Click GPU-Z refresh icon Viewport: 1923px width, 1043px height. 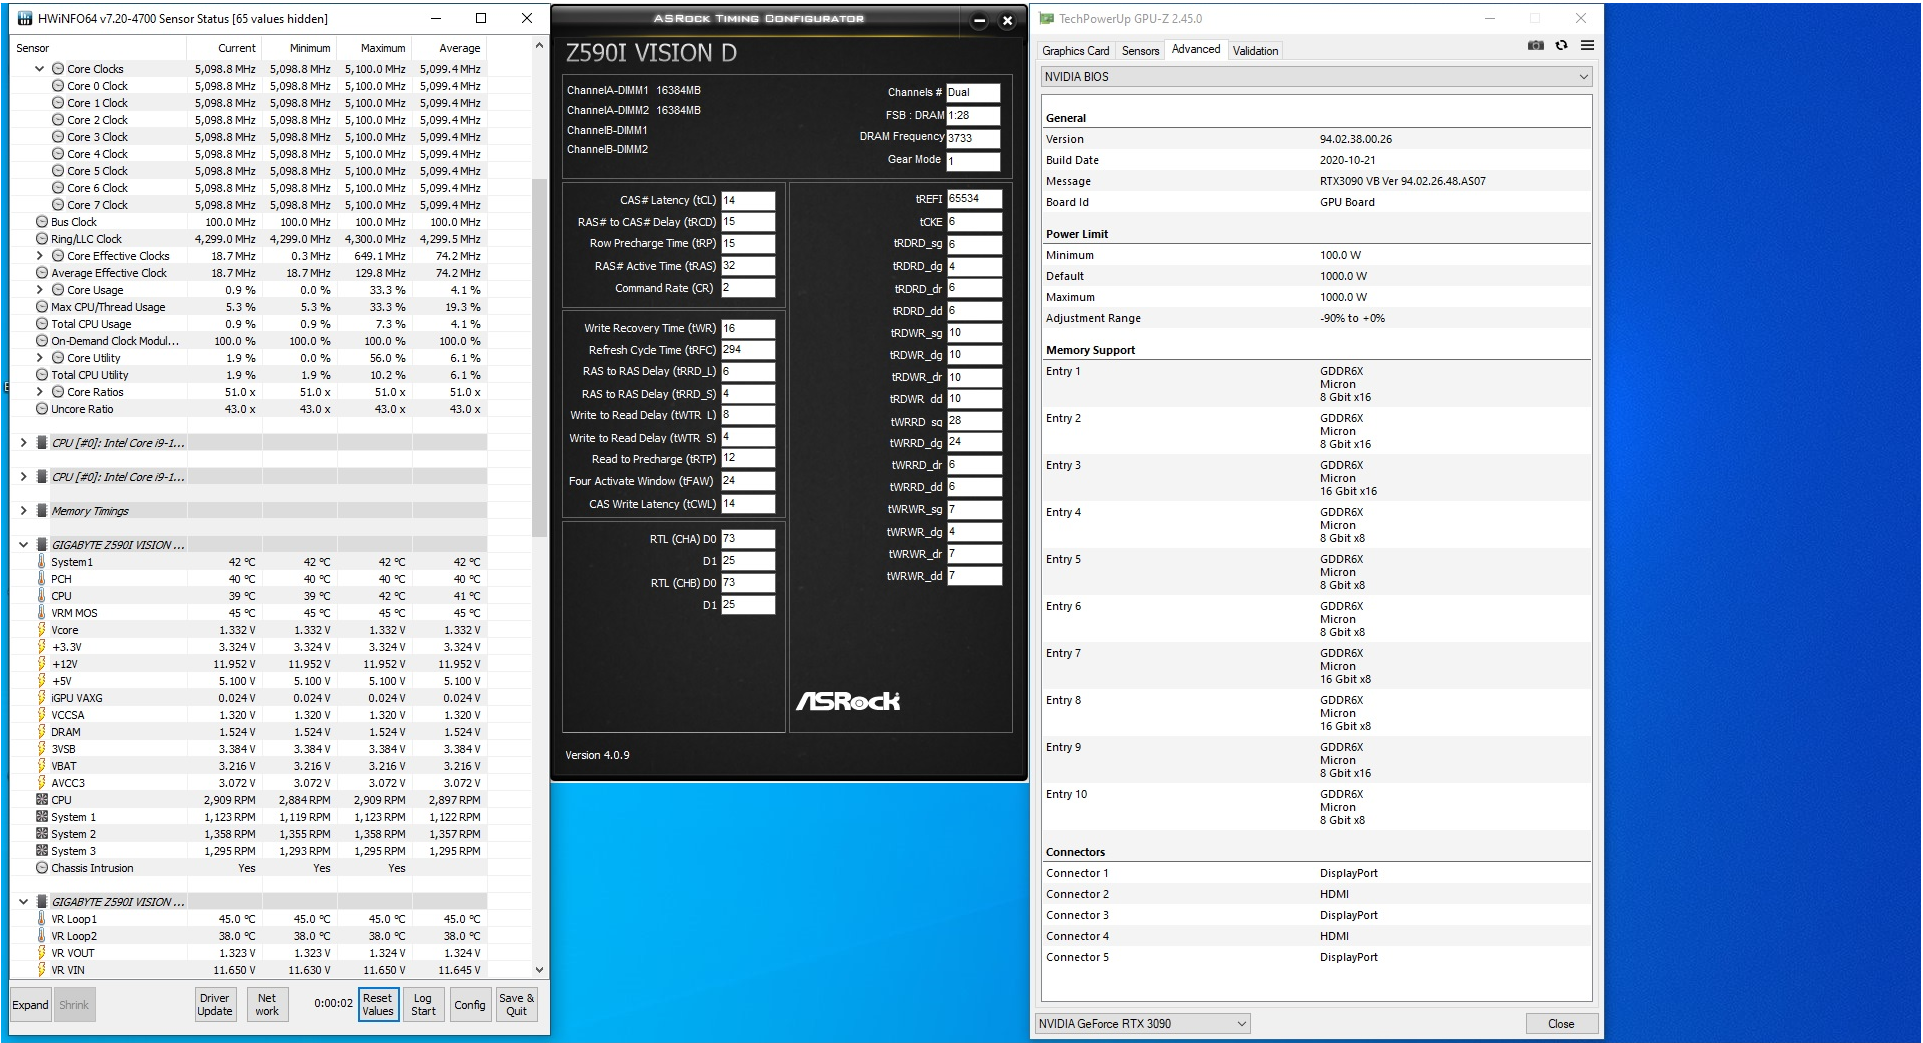(x=1561, y=45)
